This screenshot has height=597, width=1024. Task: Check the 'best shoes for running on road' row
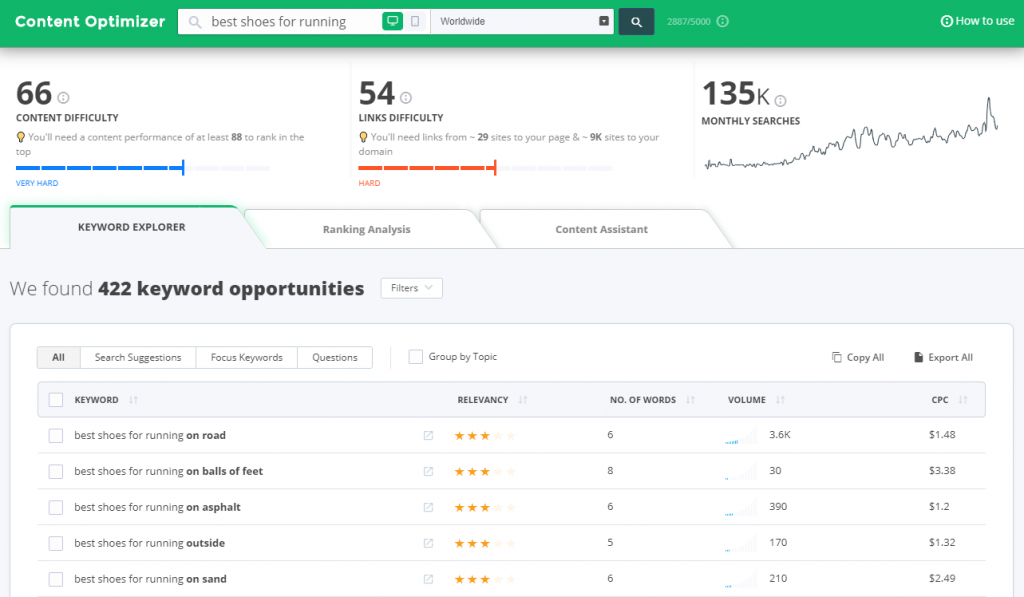[56, 436]
